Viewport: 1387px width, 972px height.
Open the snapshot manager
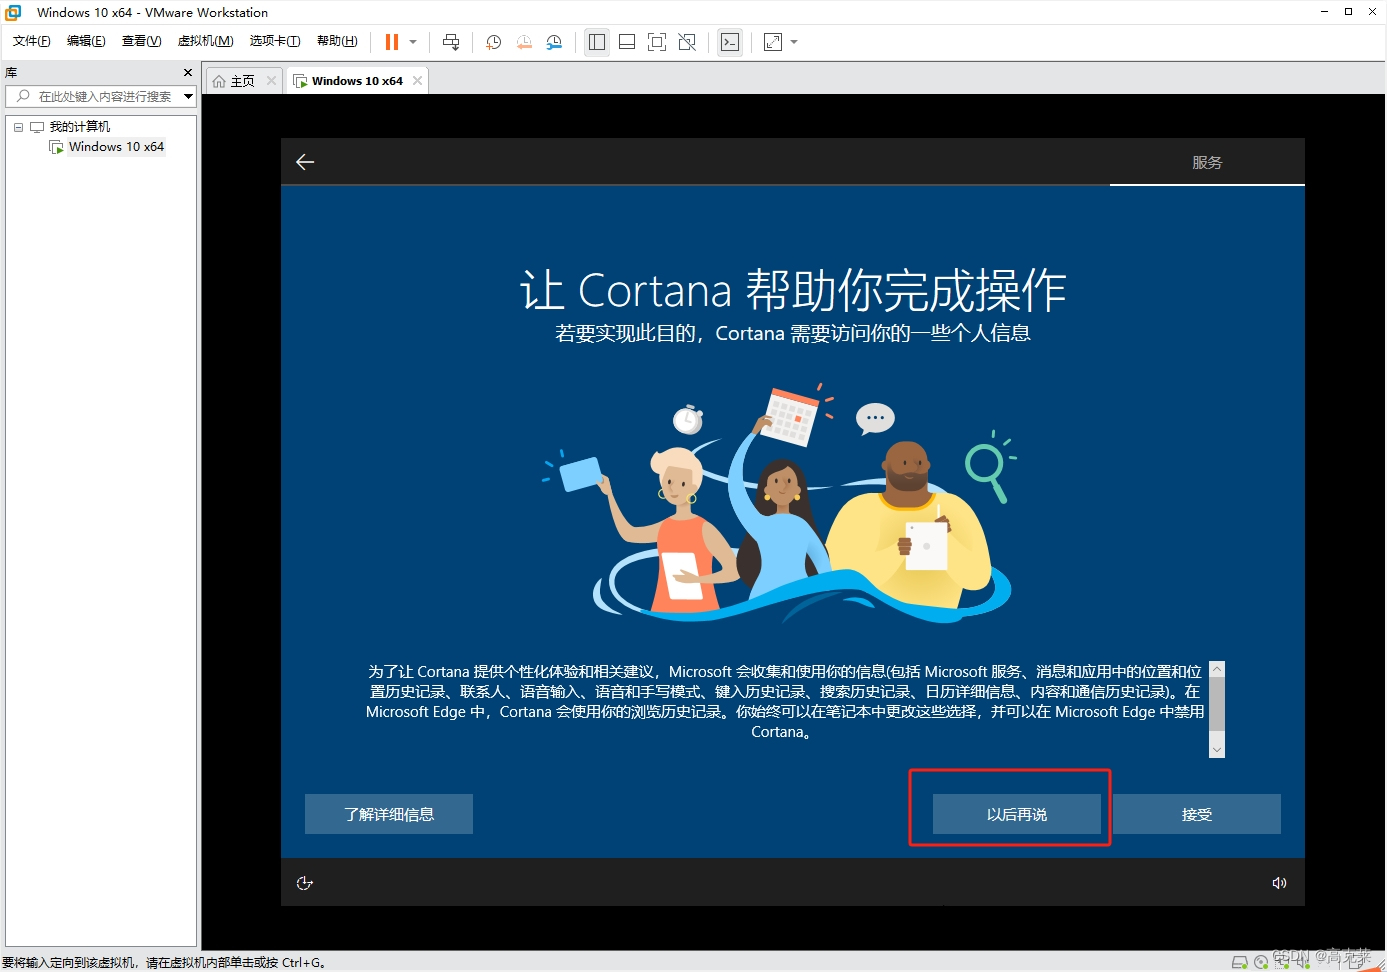point(554,42)
